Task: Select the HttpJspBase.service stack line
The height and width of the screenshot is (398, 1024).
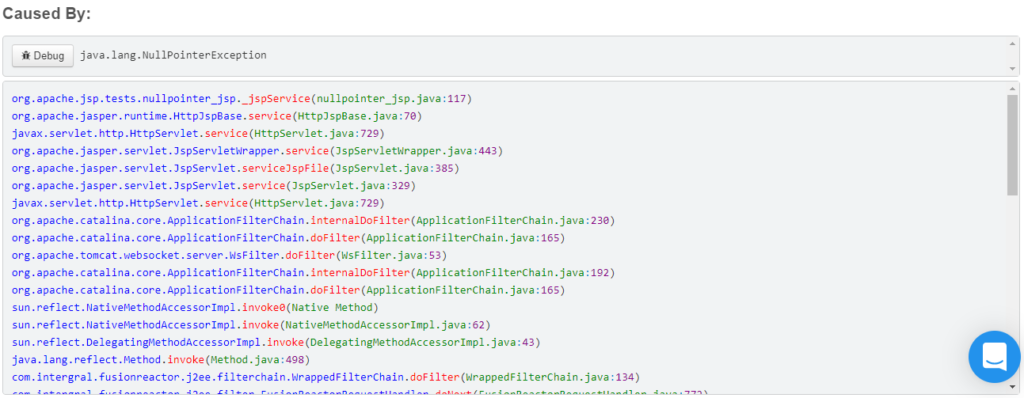Action: click(217, 116)
